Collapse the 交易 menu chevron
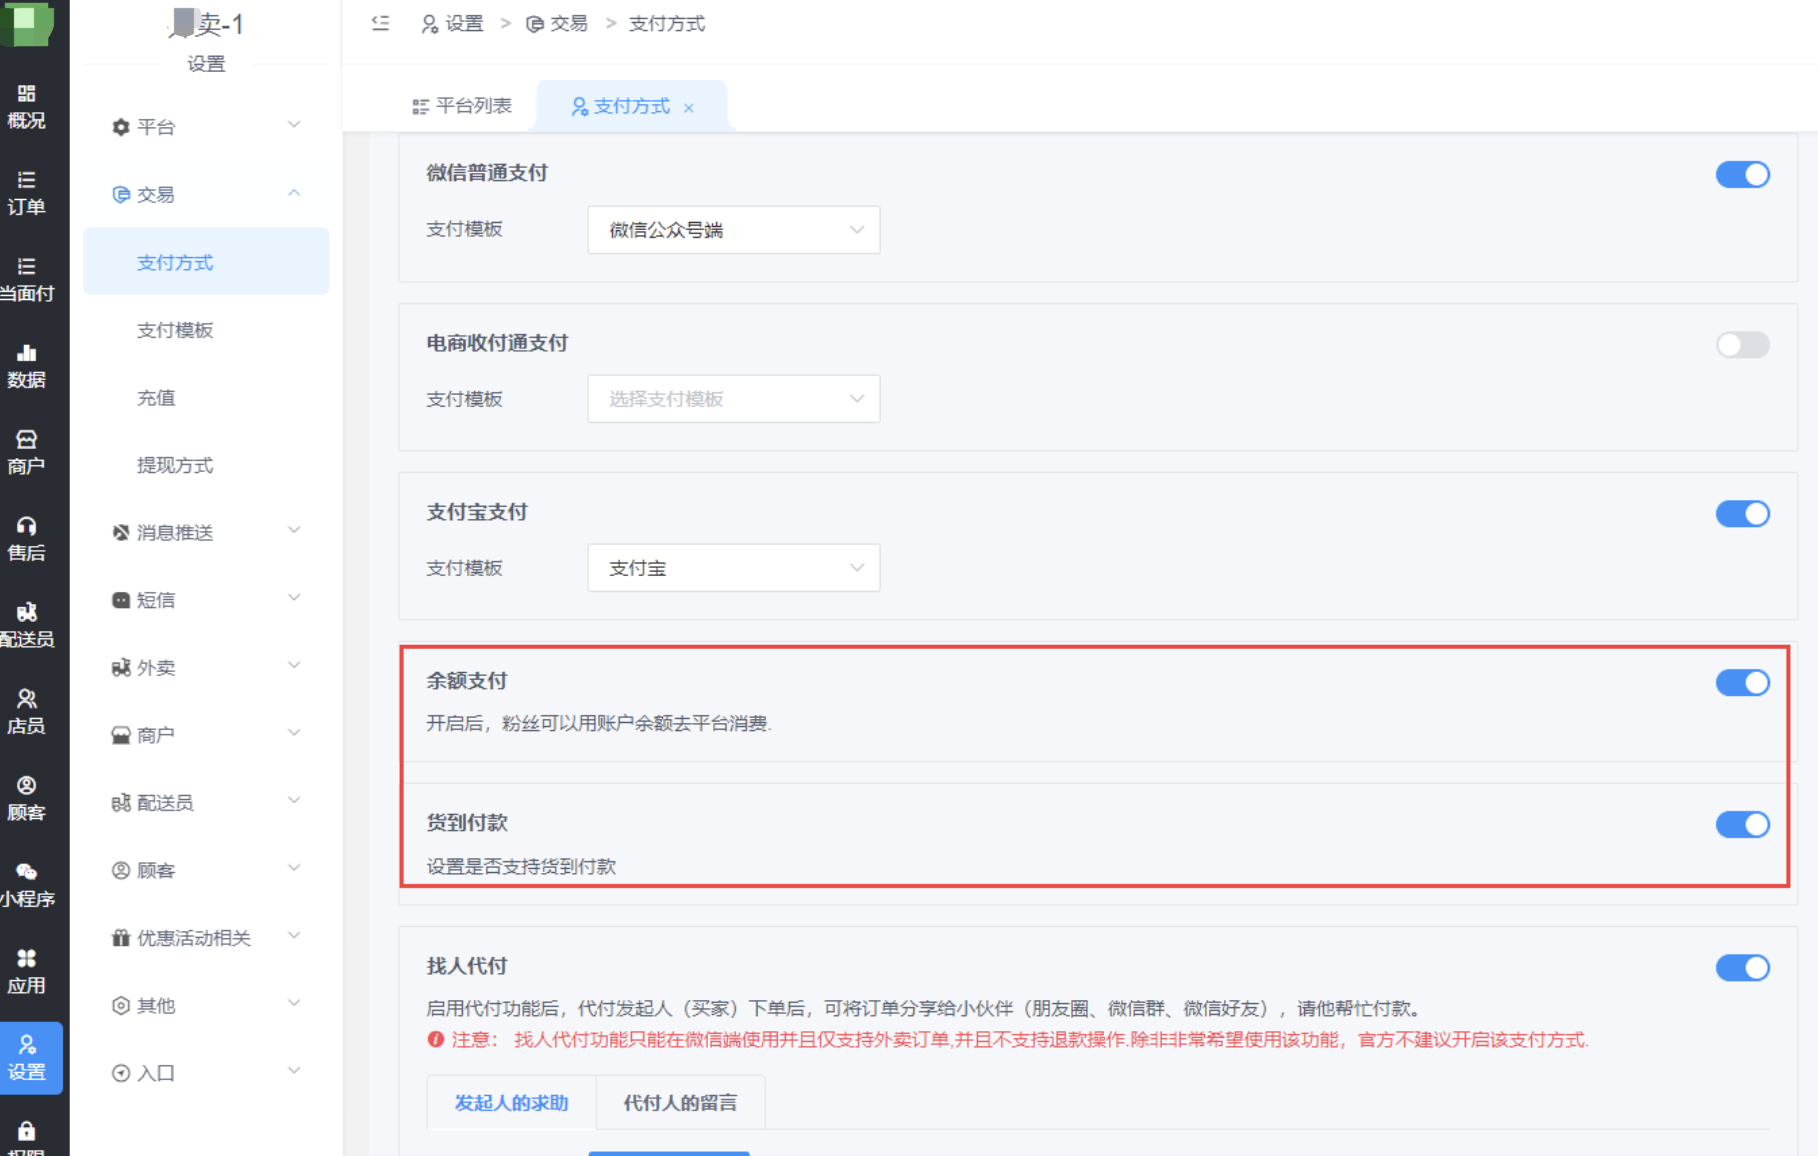The image size is (1818, 1156). pyautogui.click(x=294, y=193)
